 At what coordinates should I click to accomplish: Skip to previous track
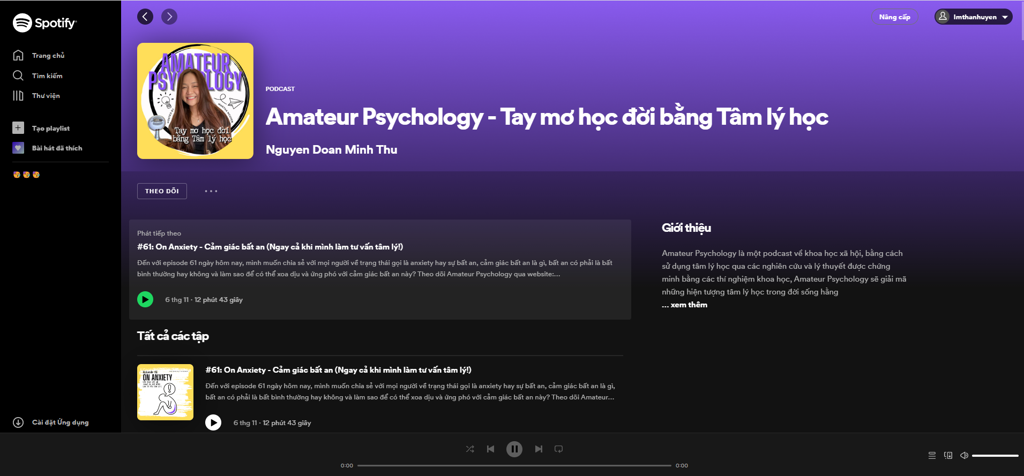490,449
